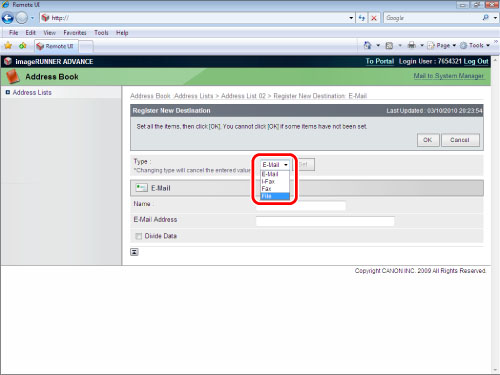Open the Type combo box showing E-Mail
This screenshot has width=500, height=375.
[x=275, y=165]
